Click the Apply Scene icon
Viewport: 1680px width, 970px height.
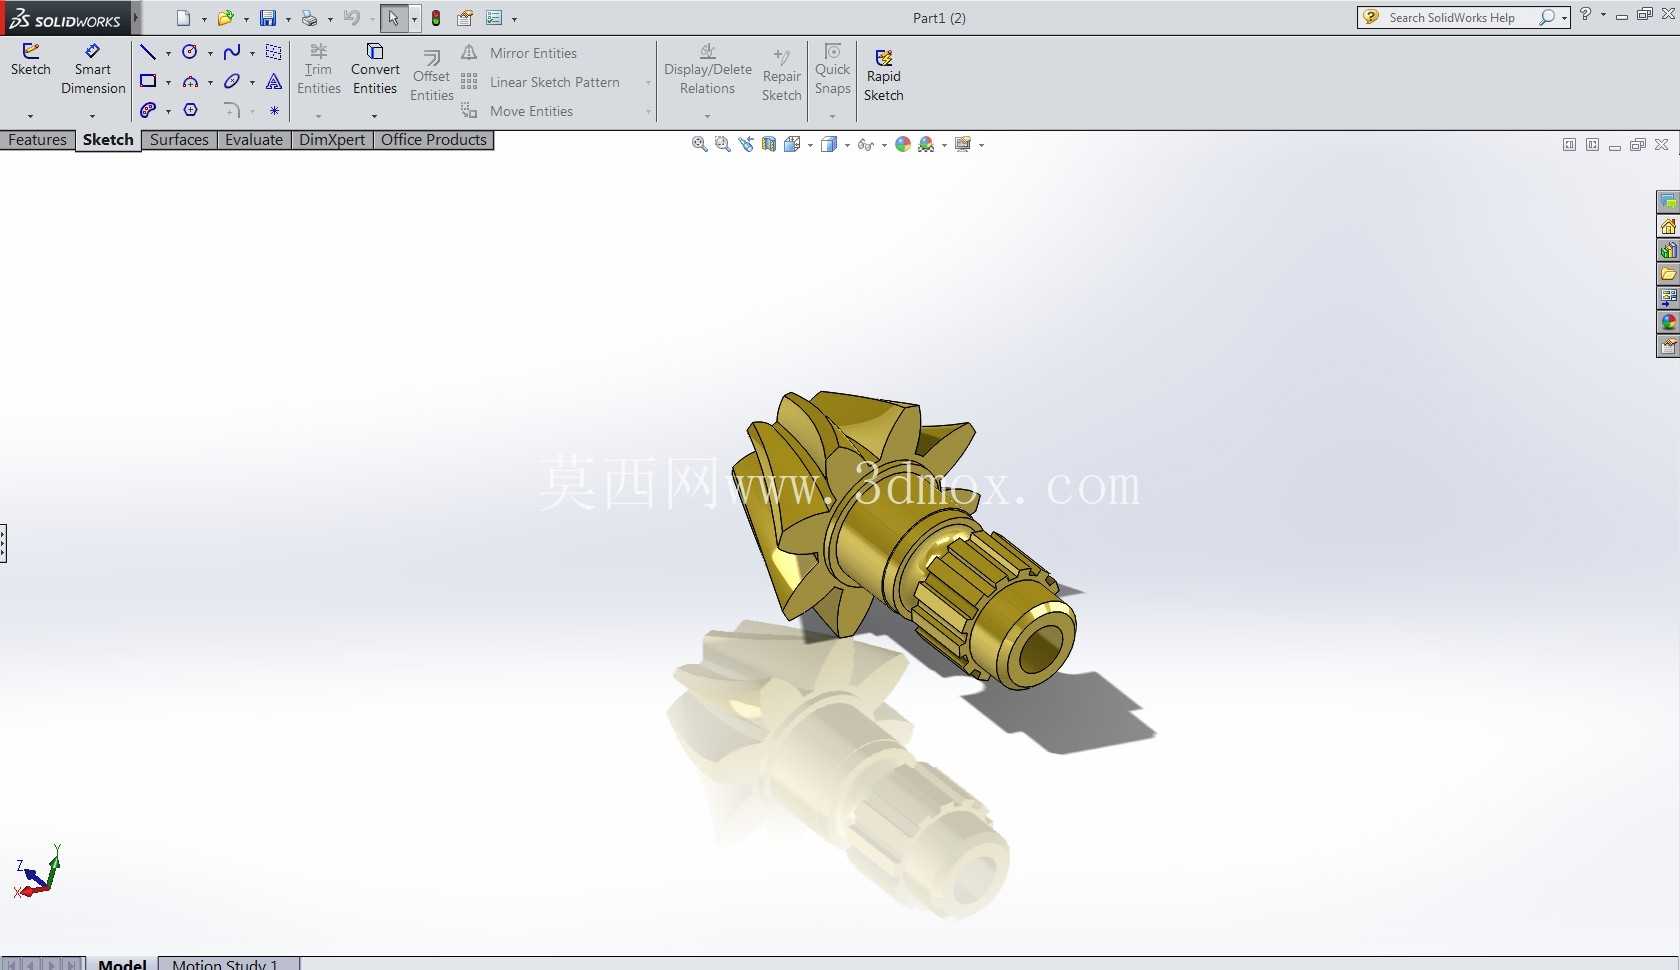[927, 145]
